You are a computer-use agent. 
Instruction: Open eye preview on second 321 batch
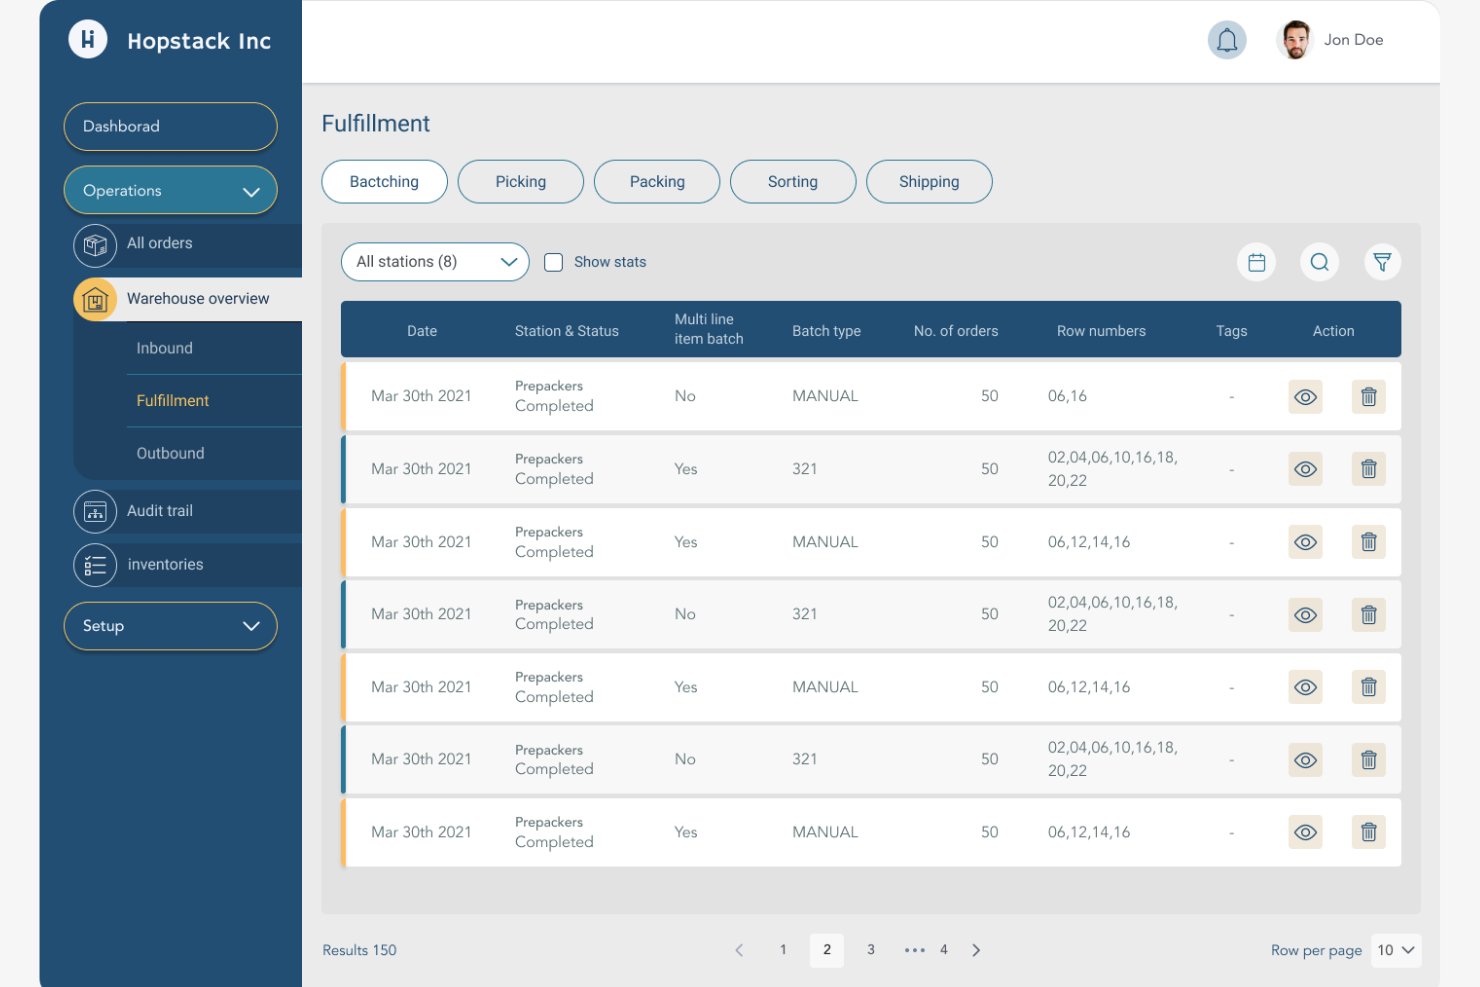[1305, 615]
